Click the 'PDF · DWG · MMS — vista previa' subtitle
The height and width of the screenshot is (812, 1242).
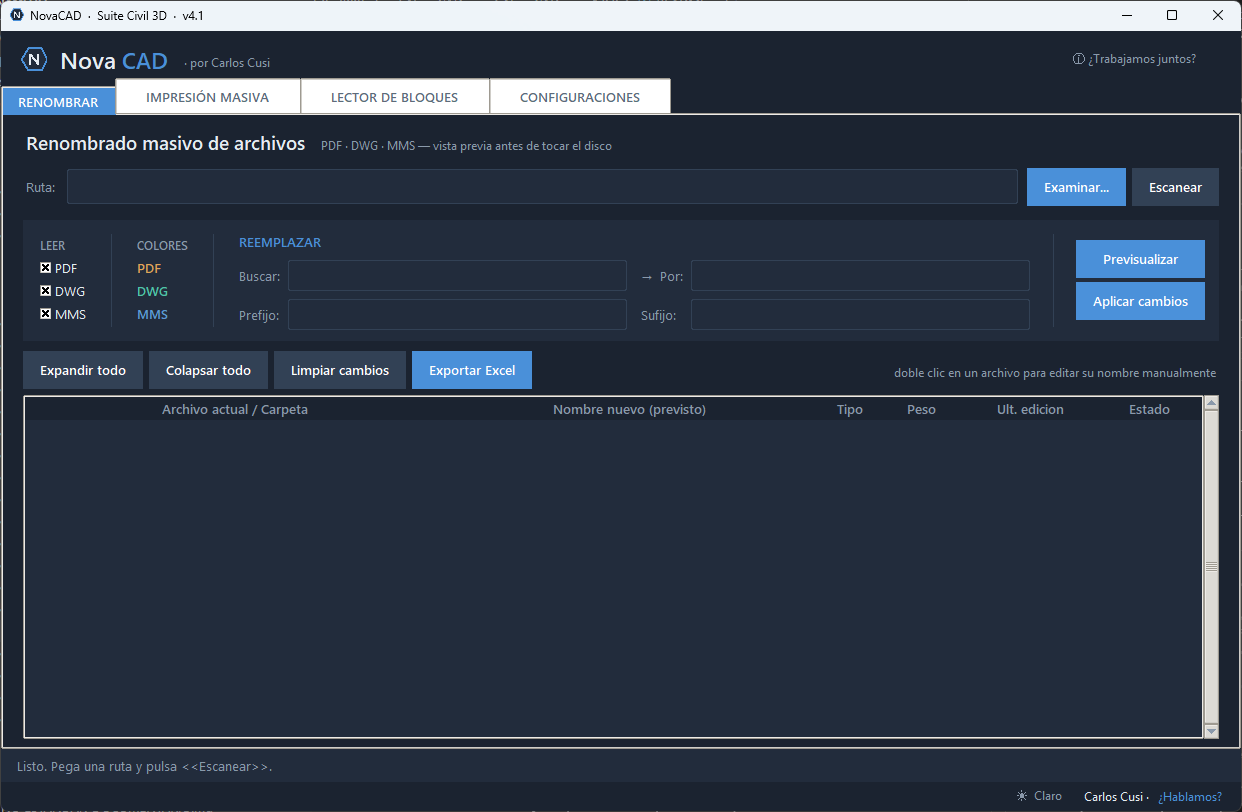tap(466, 146)
